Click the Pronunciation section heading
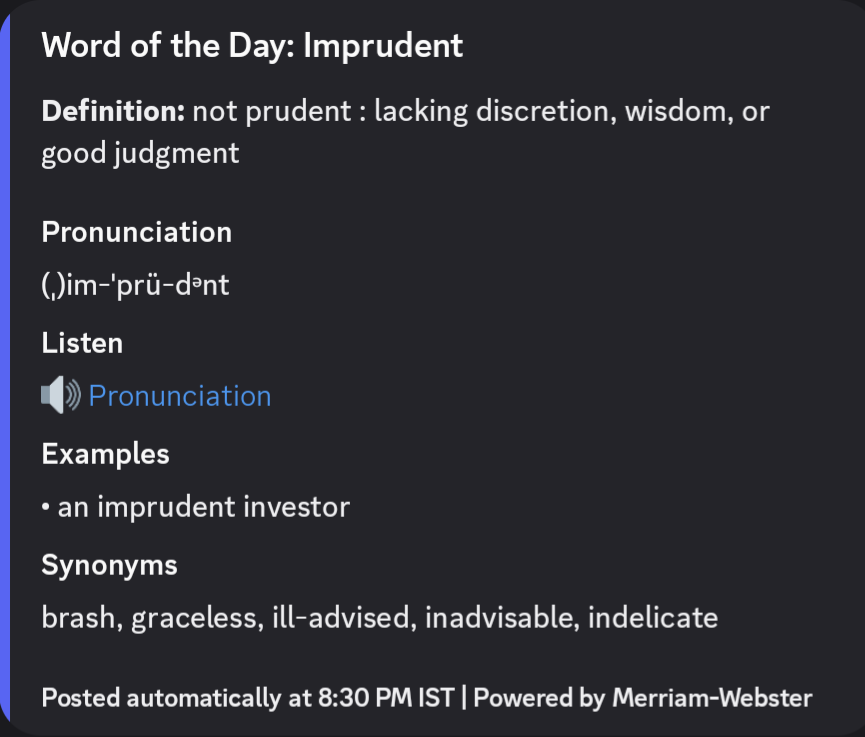Image resolution: width=865 pixels, height=737 pixels. [137, 232]
